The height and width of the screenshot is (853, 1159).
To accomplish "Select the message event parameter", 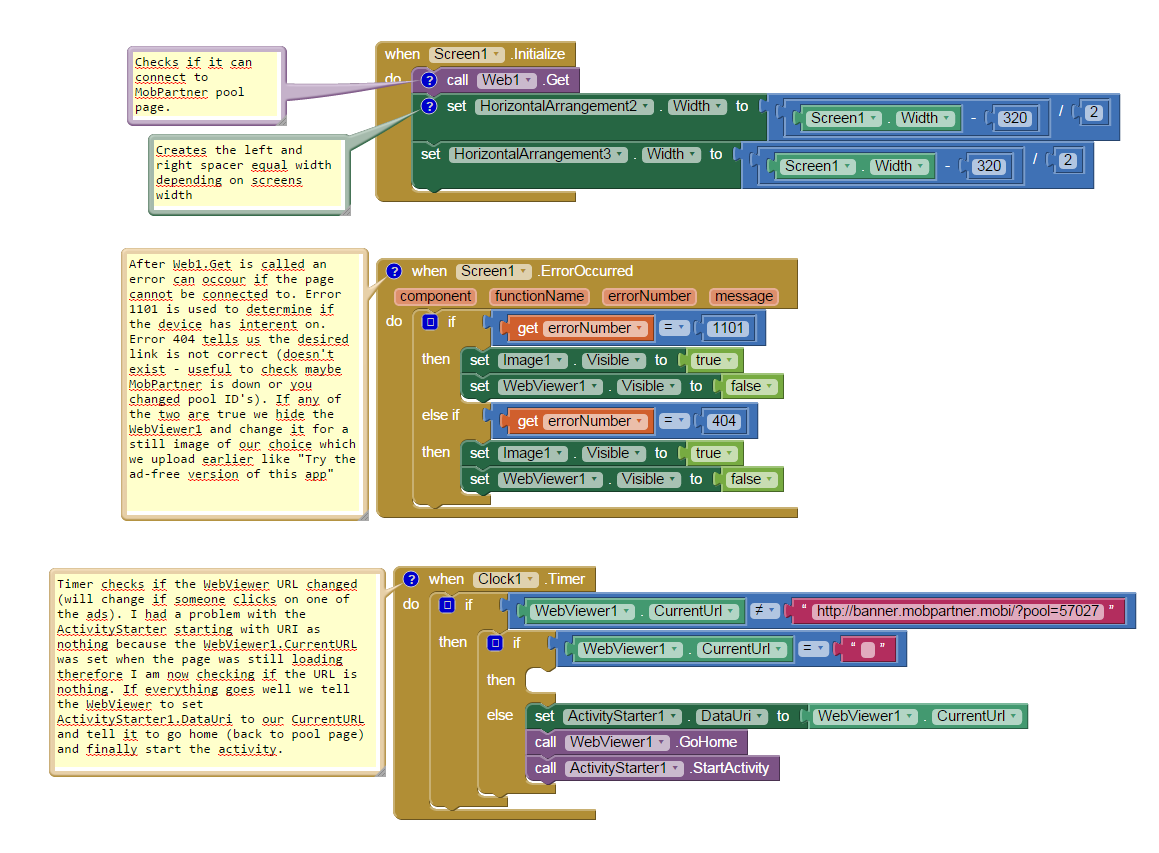I will pos(744,296).
